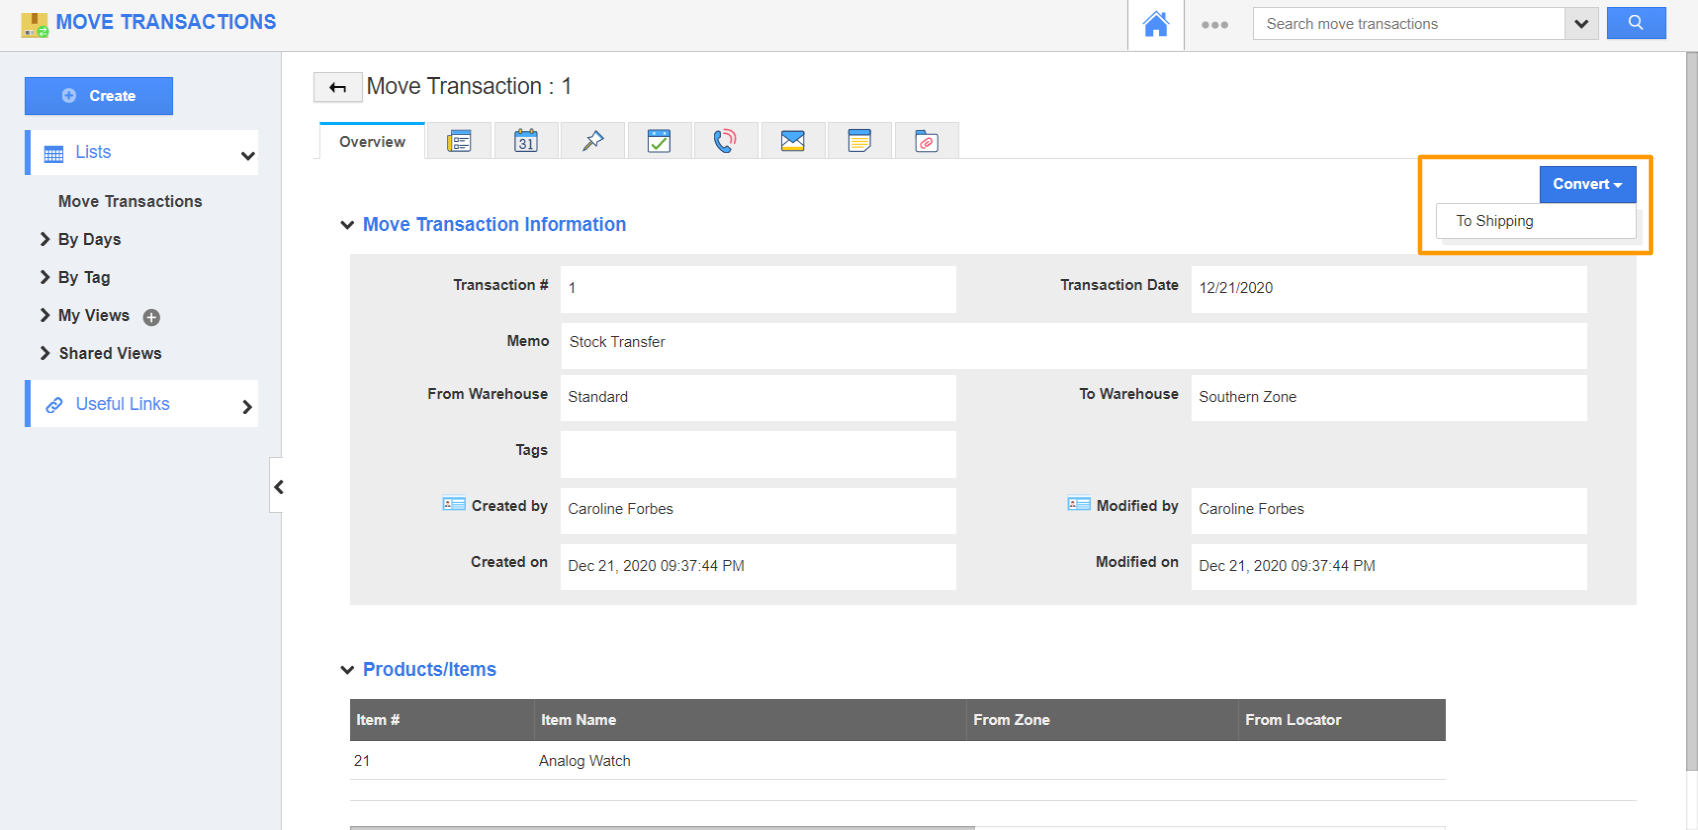Image resolution: width=1698 pixels, height=830 pixels.
Task: Open the Call Logs phone tab
Action: click(725, 141)
